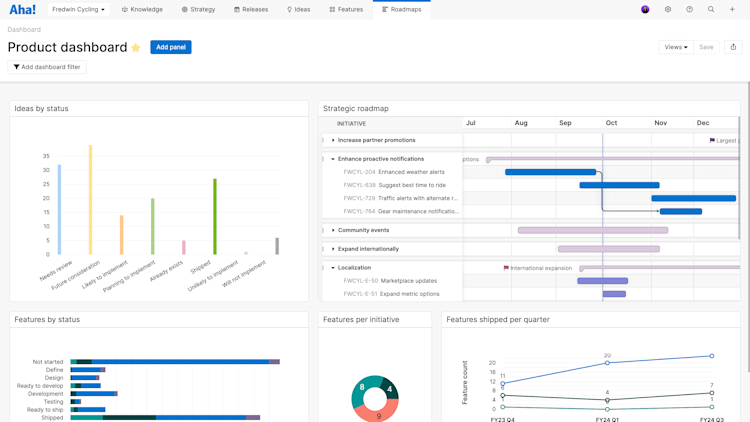Open the Strategy menu

pyautogui.click(x=199, y=10)
